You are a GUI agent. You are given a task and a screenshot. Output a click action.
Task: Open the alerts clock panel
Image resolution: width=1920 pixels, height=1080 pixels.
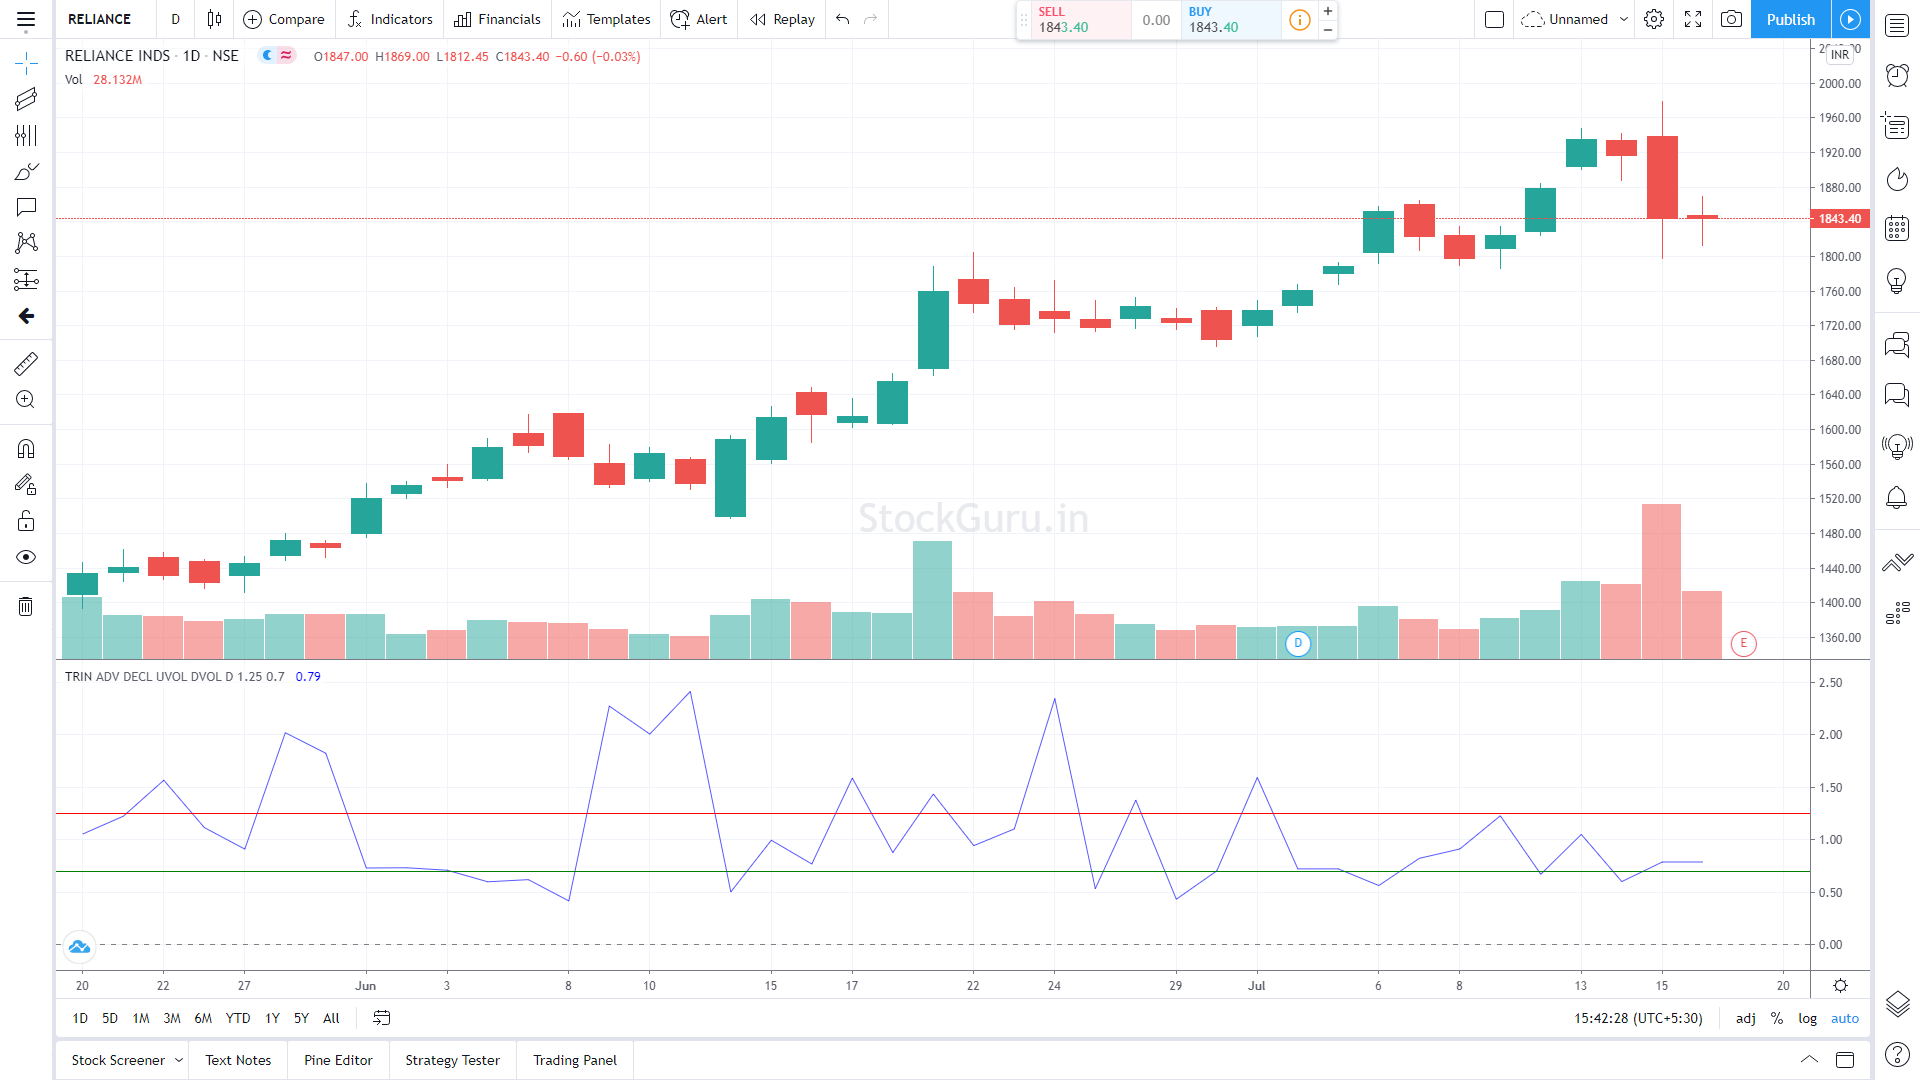tap(1897, 75)
